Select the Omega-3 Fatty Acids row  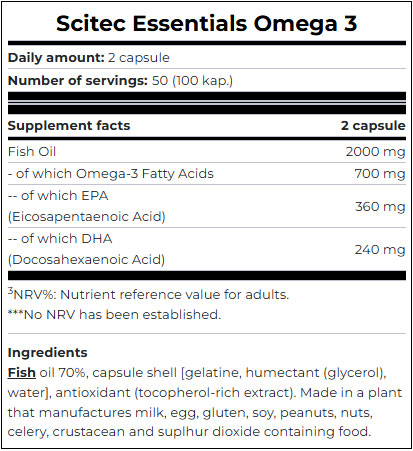(207, 174)
